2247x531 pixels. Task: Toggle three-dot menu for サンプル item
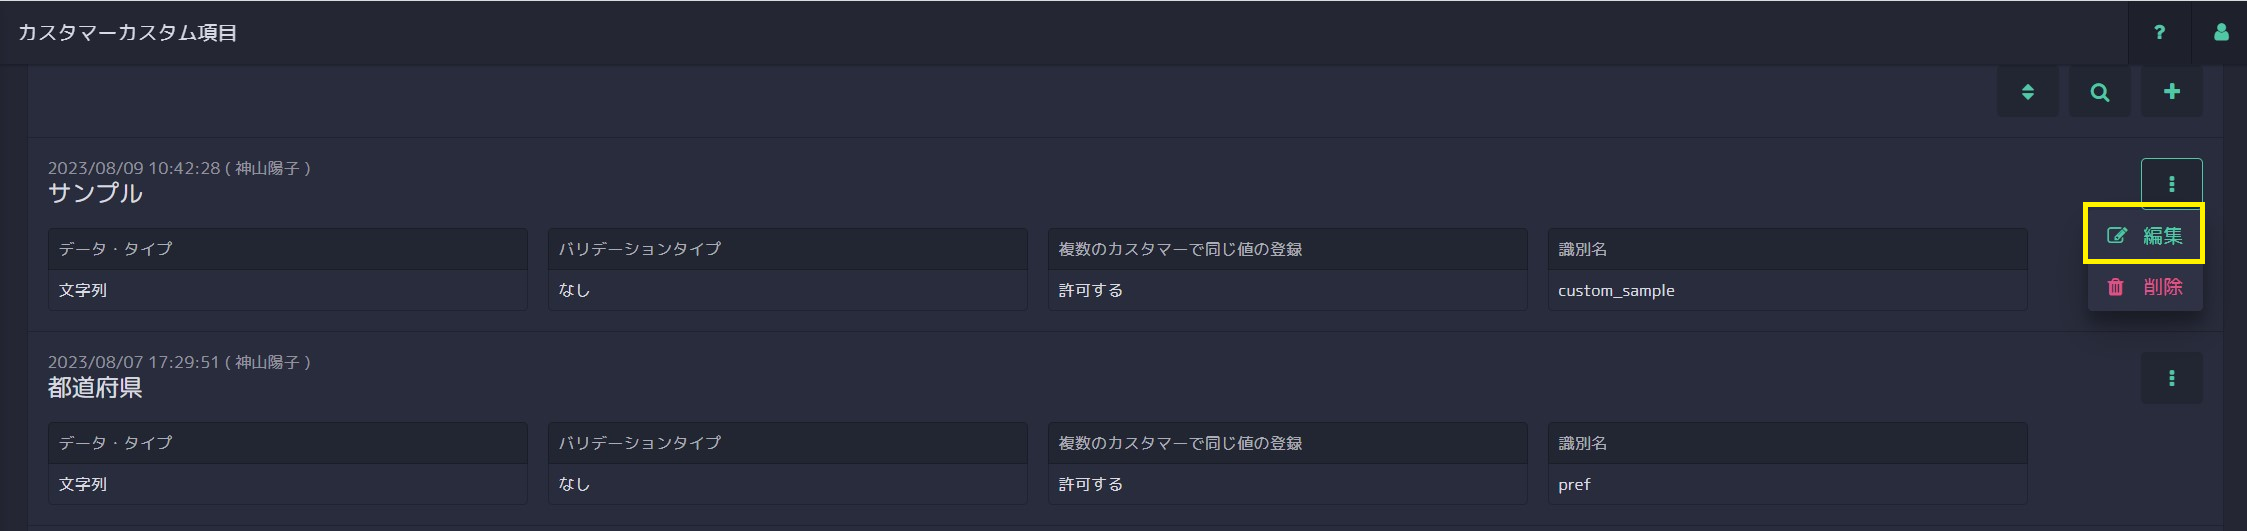pos(2172,184)
